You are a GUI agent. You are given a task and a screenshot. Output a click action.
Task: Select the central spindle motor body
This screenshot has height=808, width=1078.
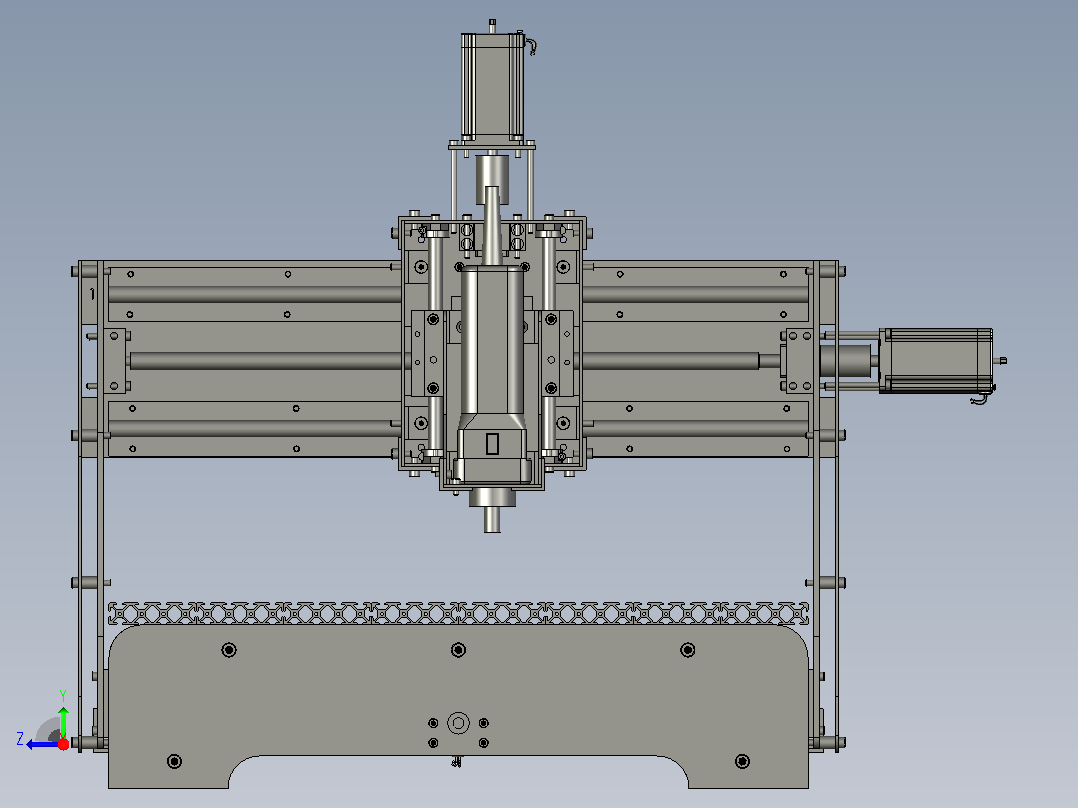click(492, 341)
